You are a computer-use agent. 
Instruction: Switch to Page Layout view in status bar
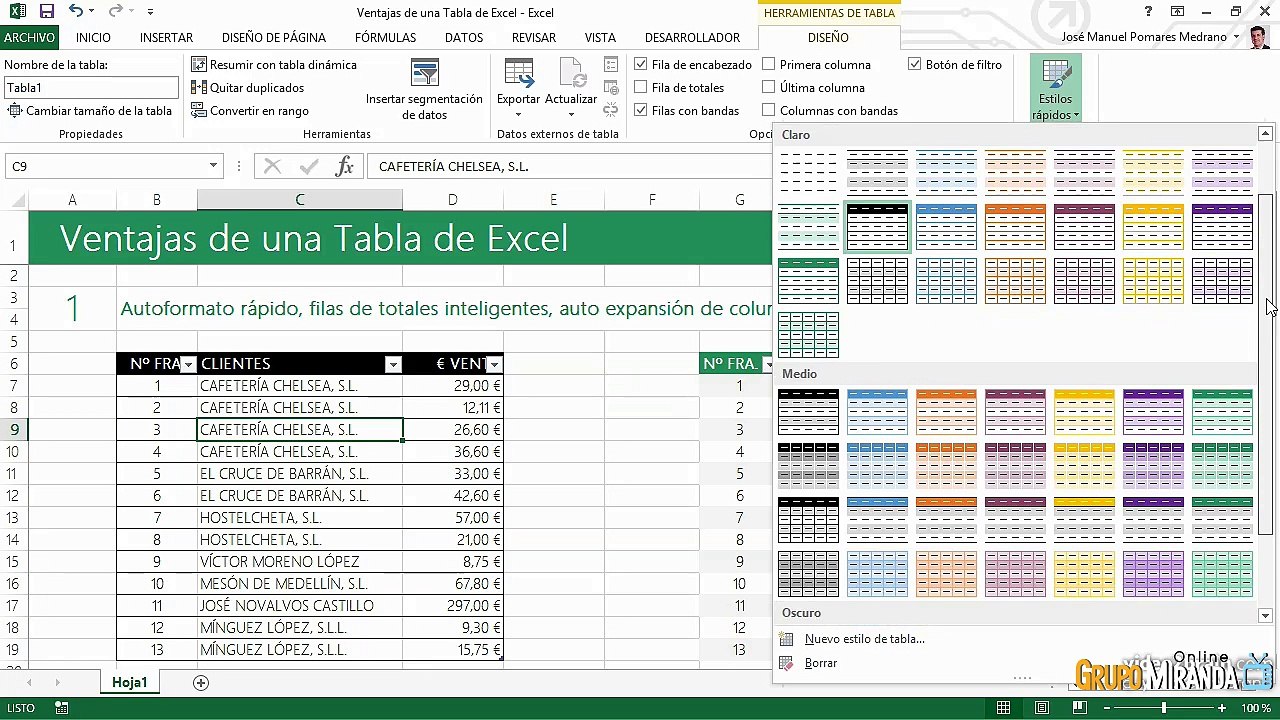click(1042, 708)
